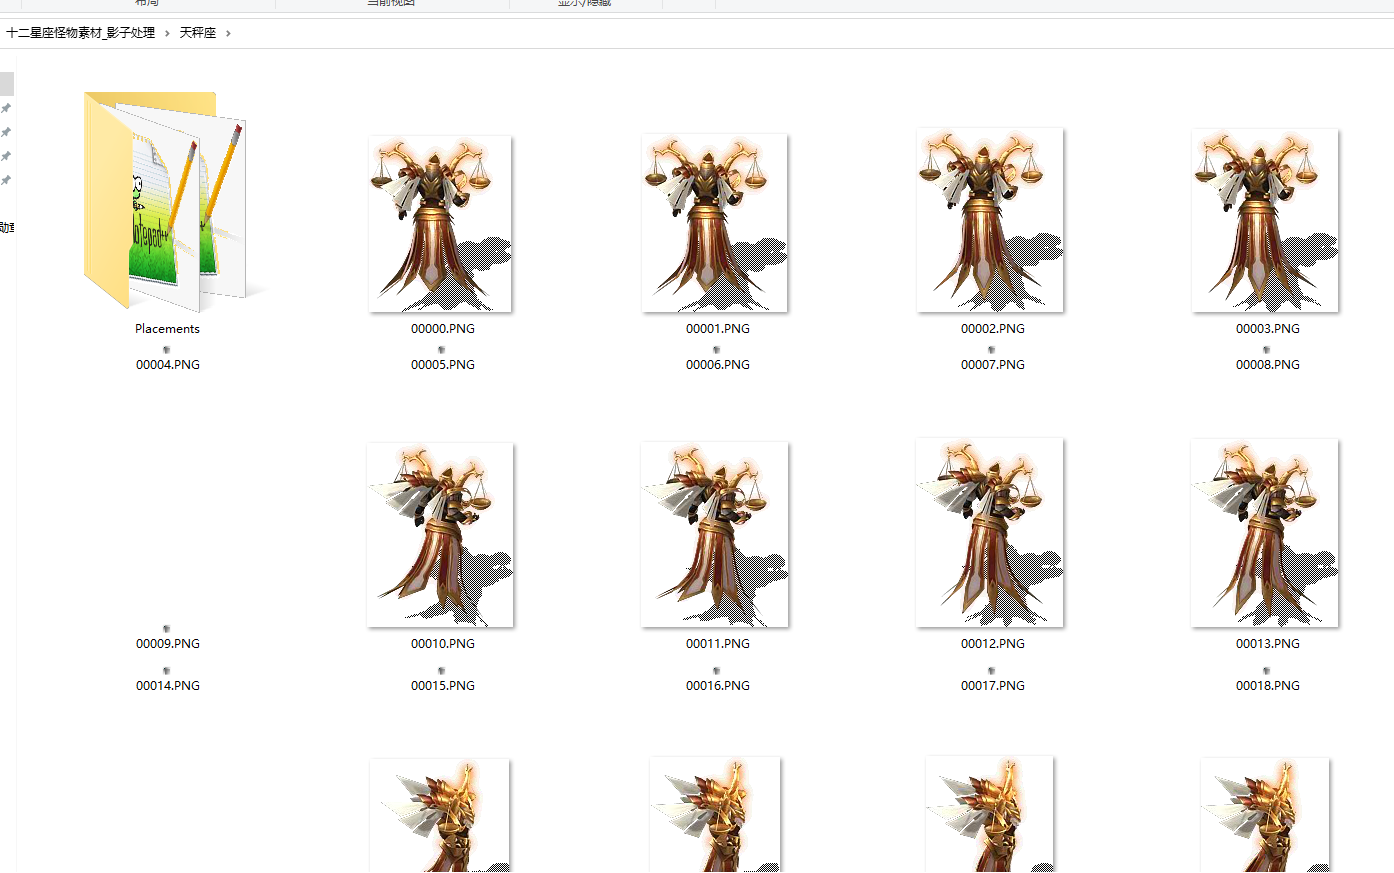Click the 00016.PNG file name
Image resolution: width=1394 pixels, height=873 pixels.
718,686
